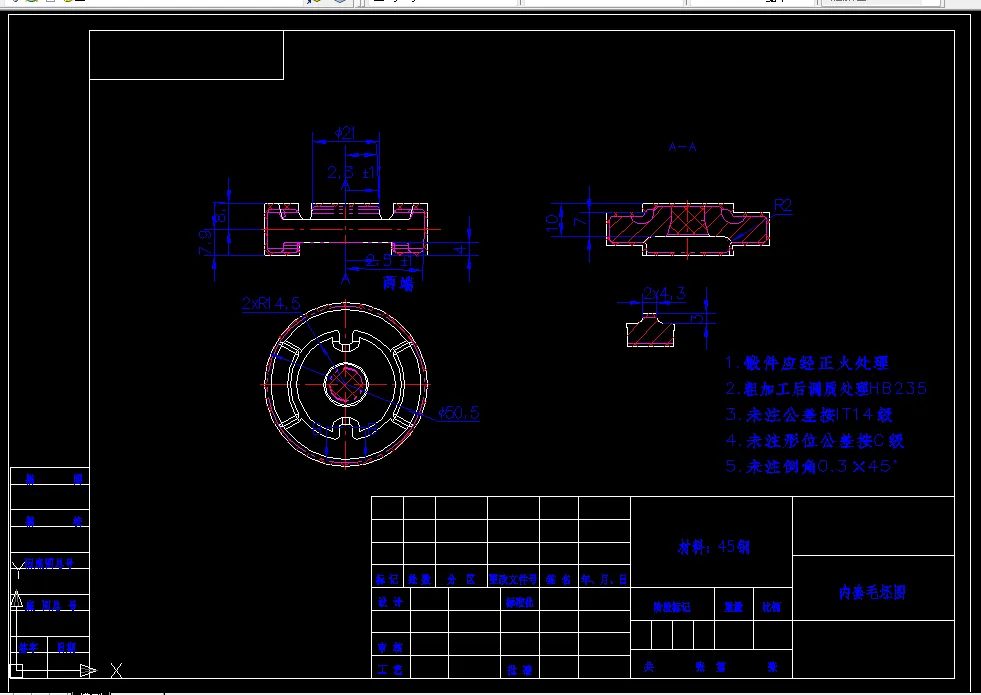The image size is (981, 695).
Task: Select the 两端 annotation under side view
Action: point(399,284)
